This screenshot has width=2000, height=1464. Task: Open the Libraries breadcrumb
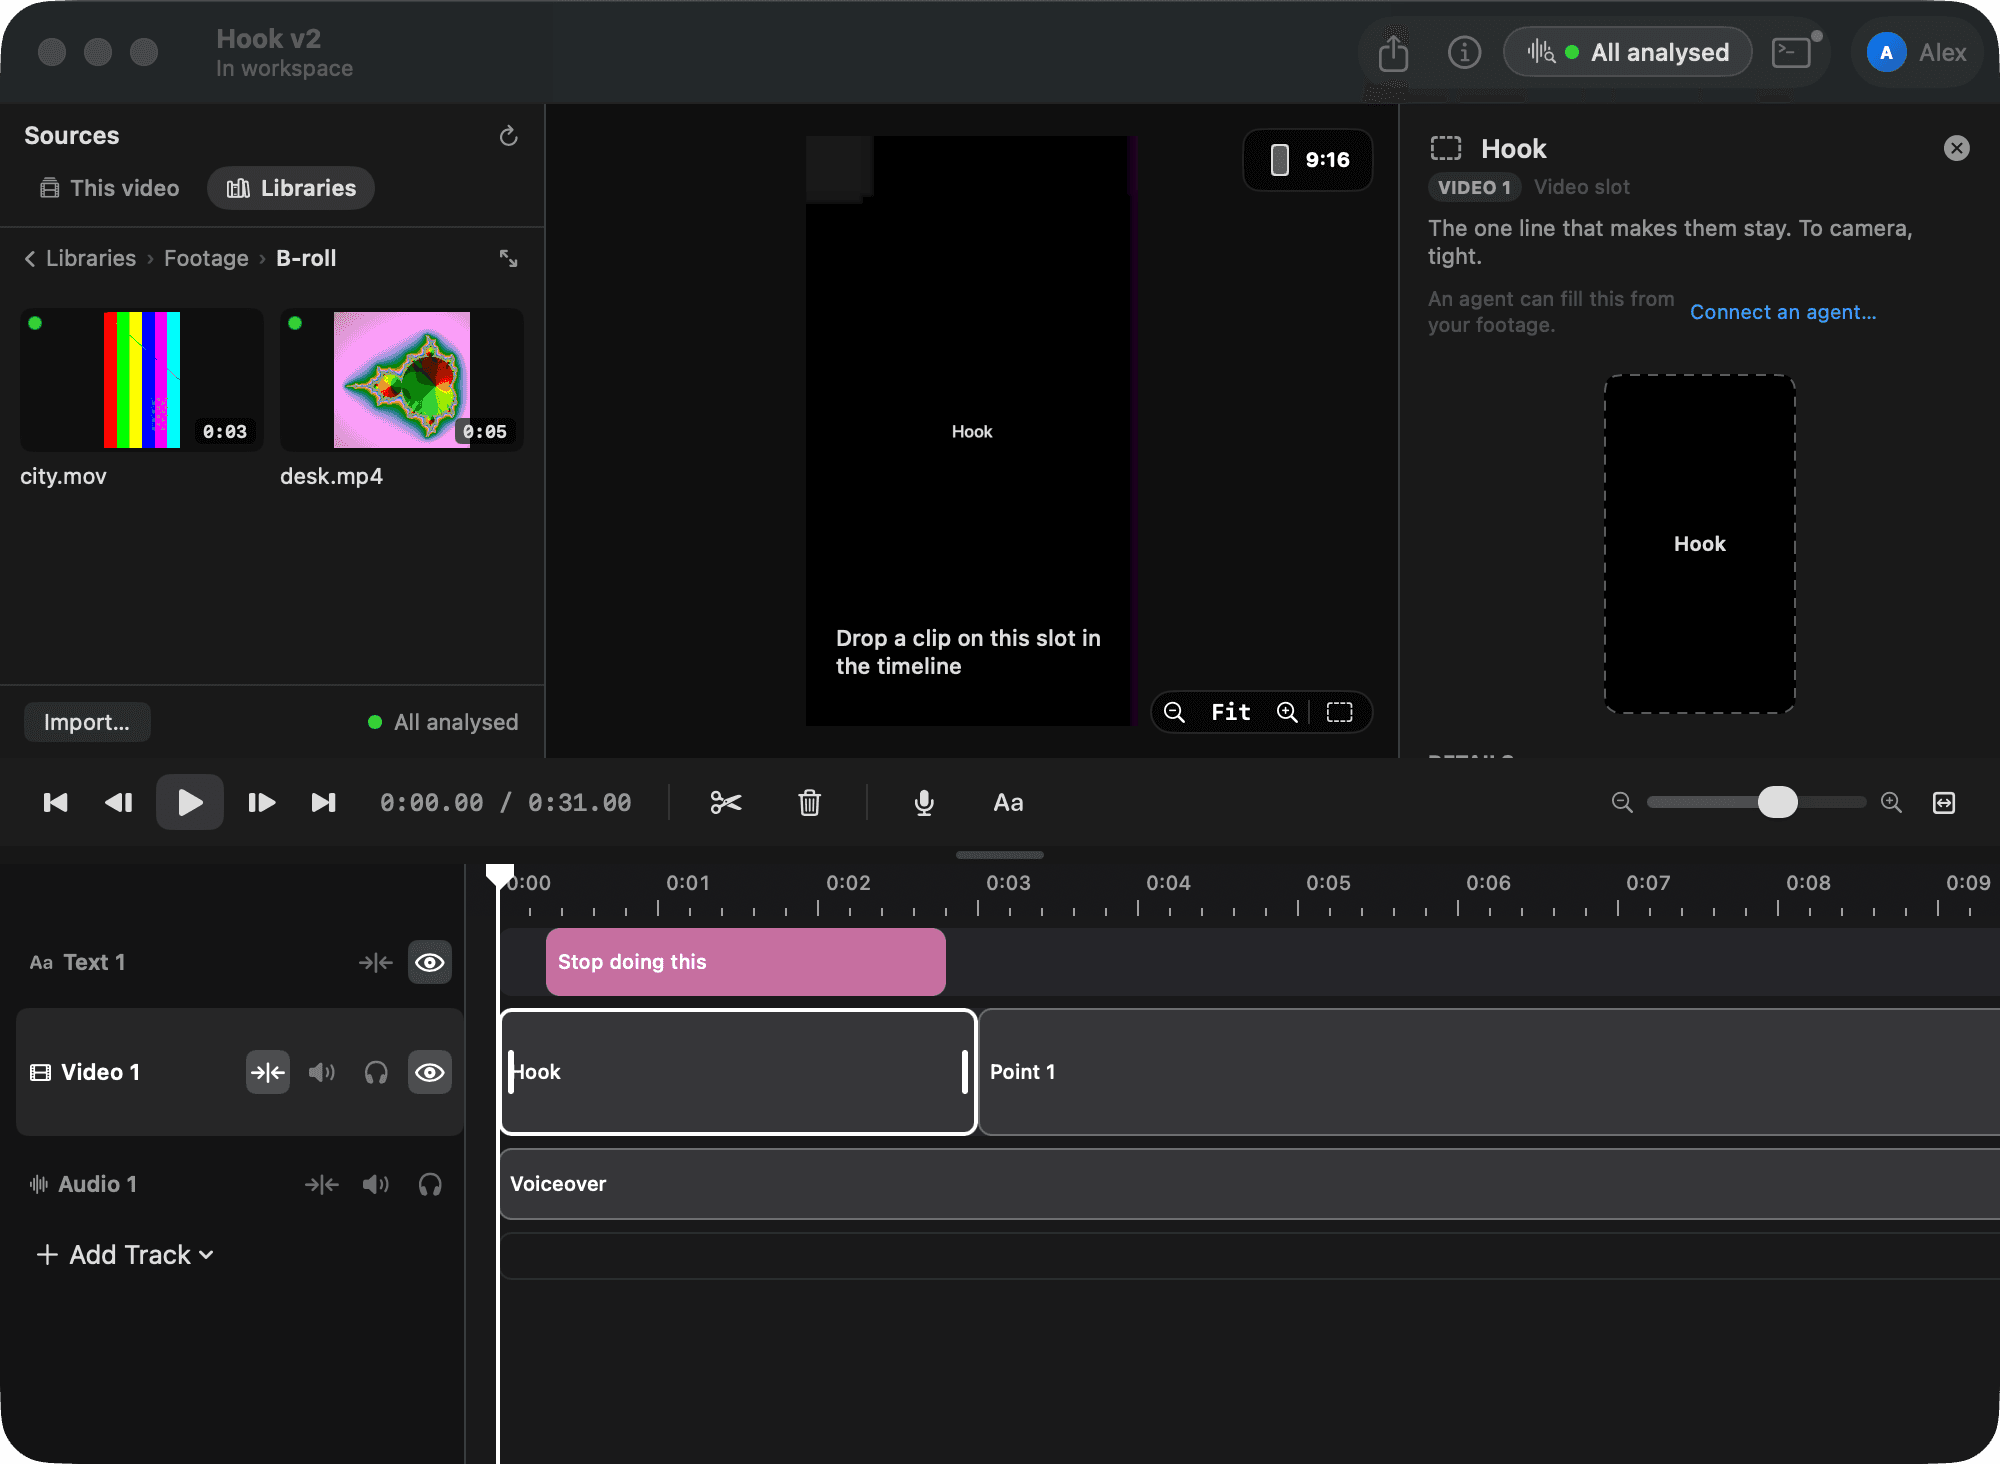(x=91, y=258)
